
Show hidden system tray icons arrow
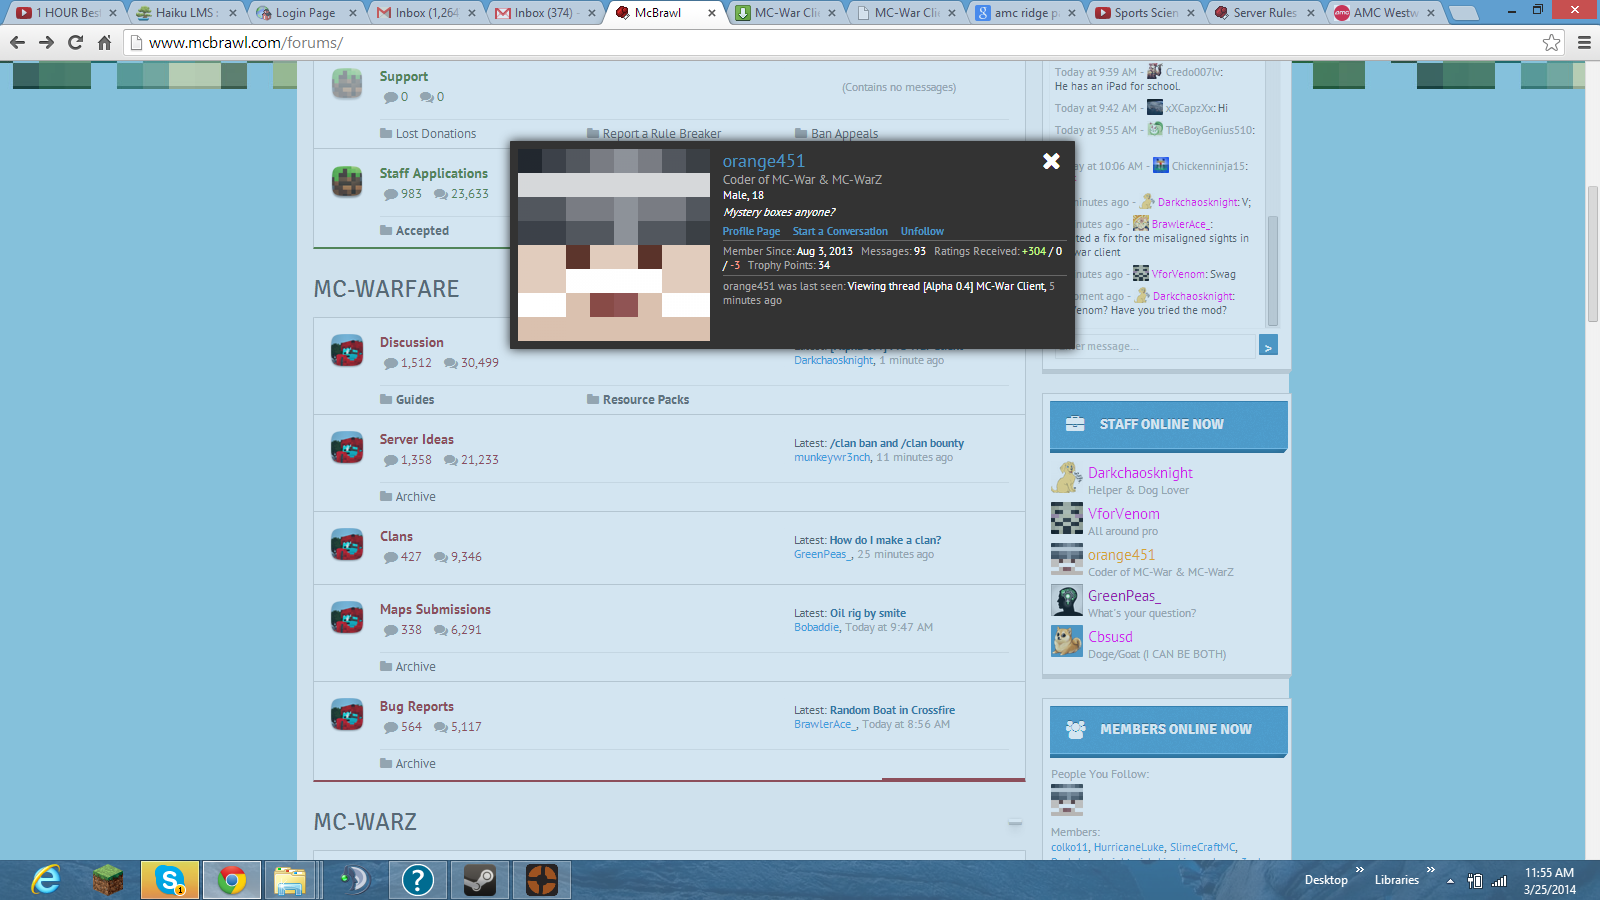point(1450,881)
